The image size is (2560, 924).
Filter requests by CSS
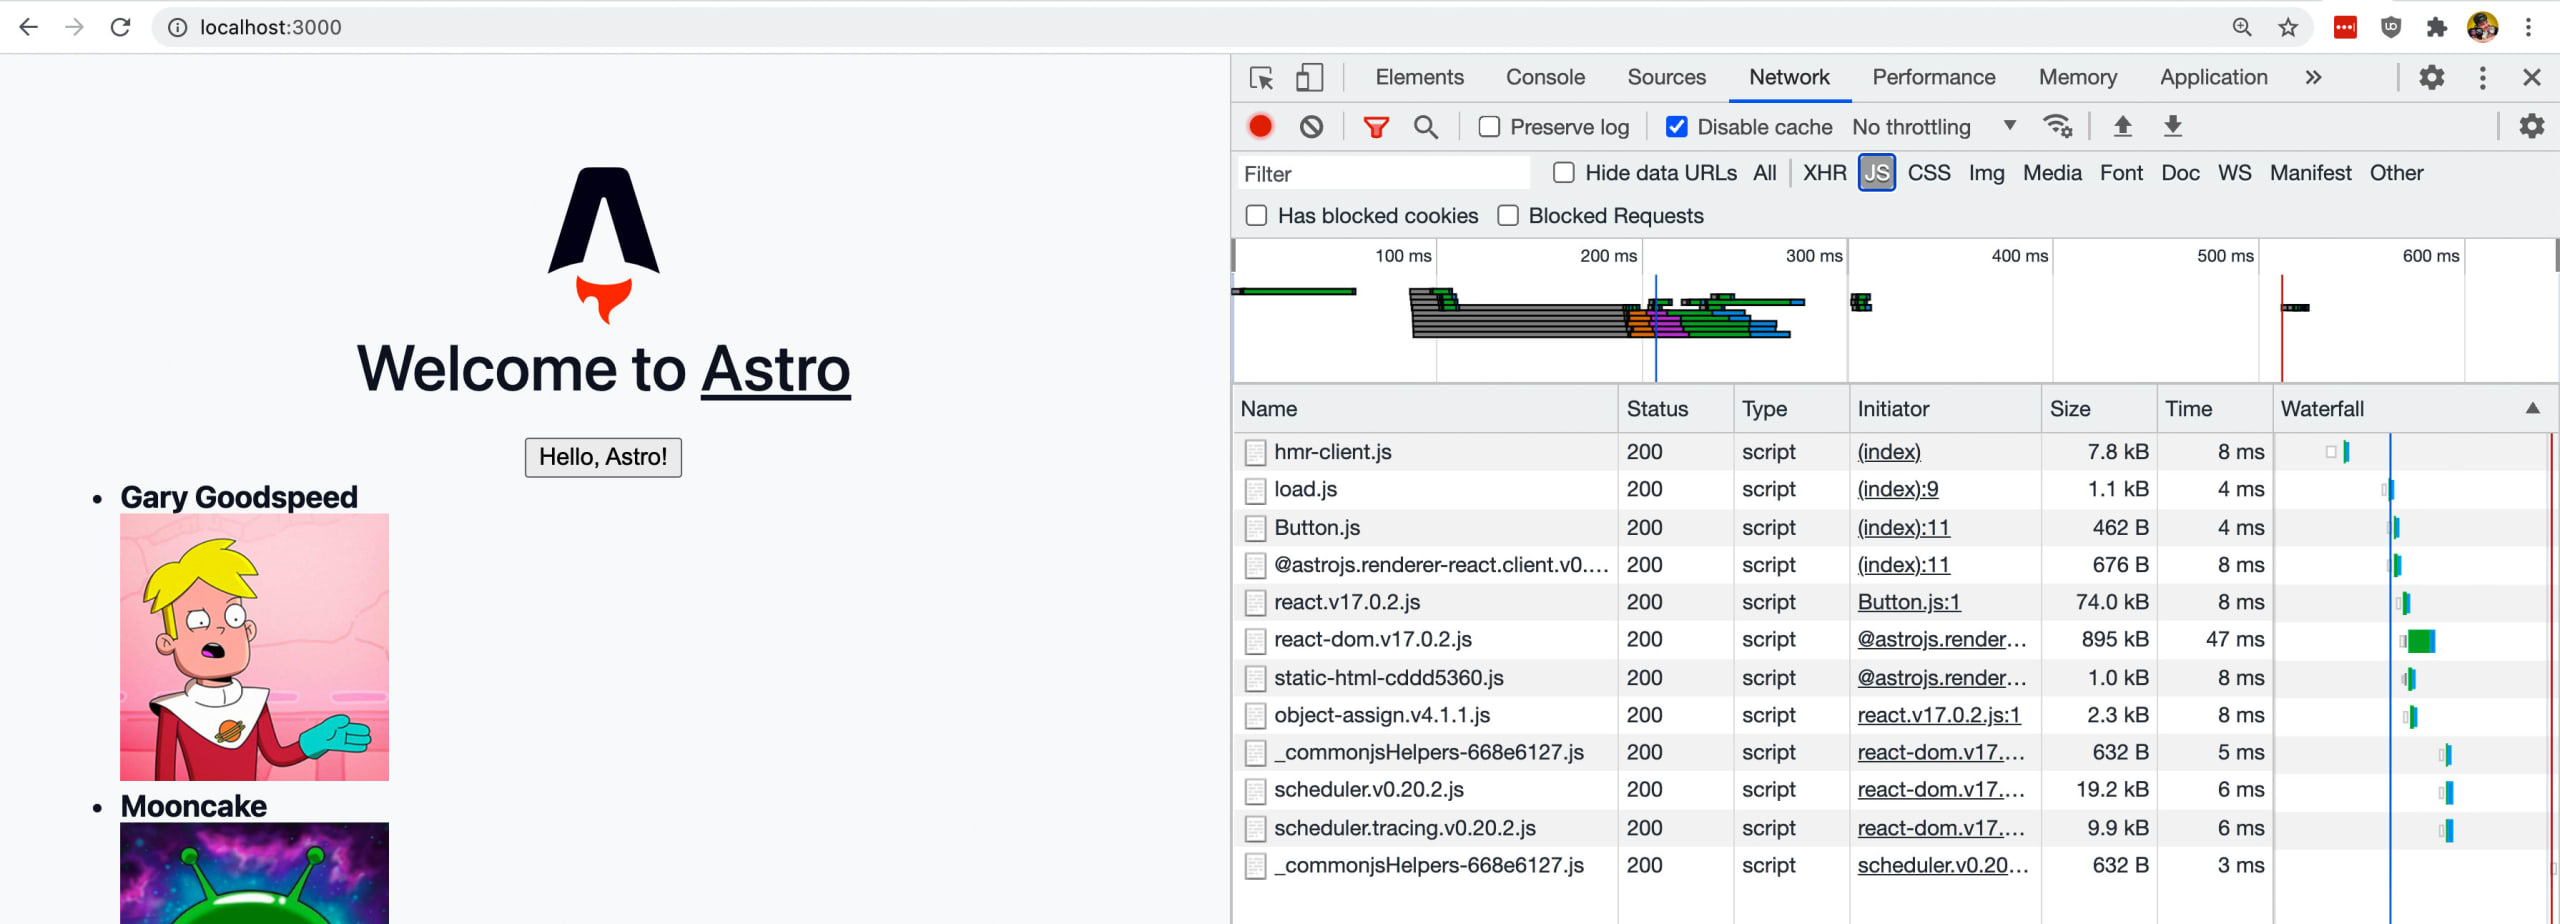point(1928,173)
